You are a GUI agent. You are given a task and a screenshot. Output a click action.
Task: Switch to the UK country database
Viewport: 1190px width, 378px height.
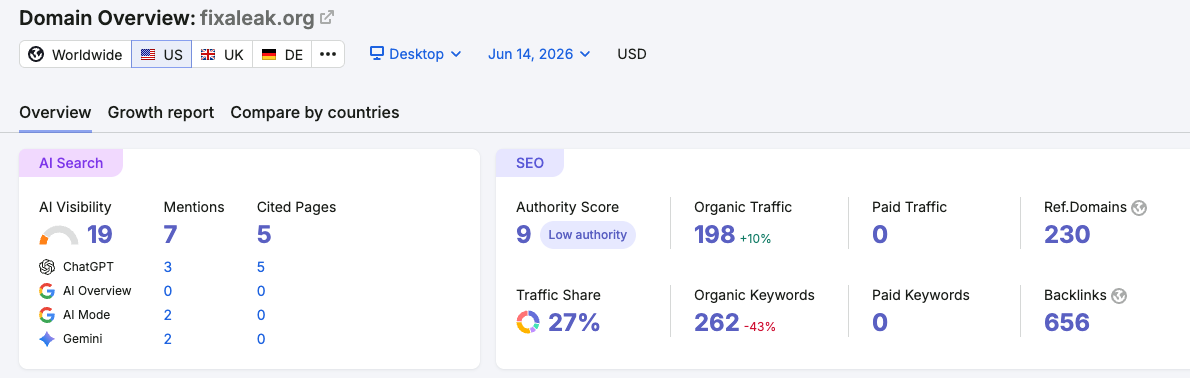click(x=222, y=55)
